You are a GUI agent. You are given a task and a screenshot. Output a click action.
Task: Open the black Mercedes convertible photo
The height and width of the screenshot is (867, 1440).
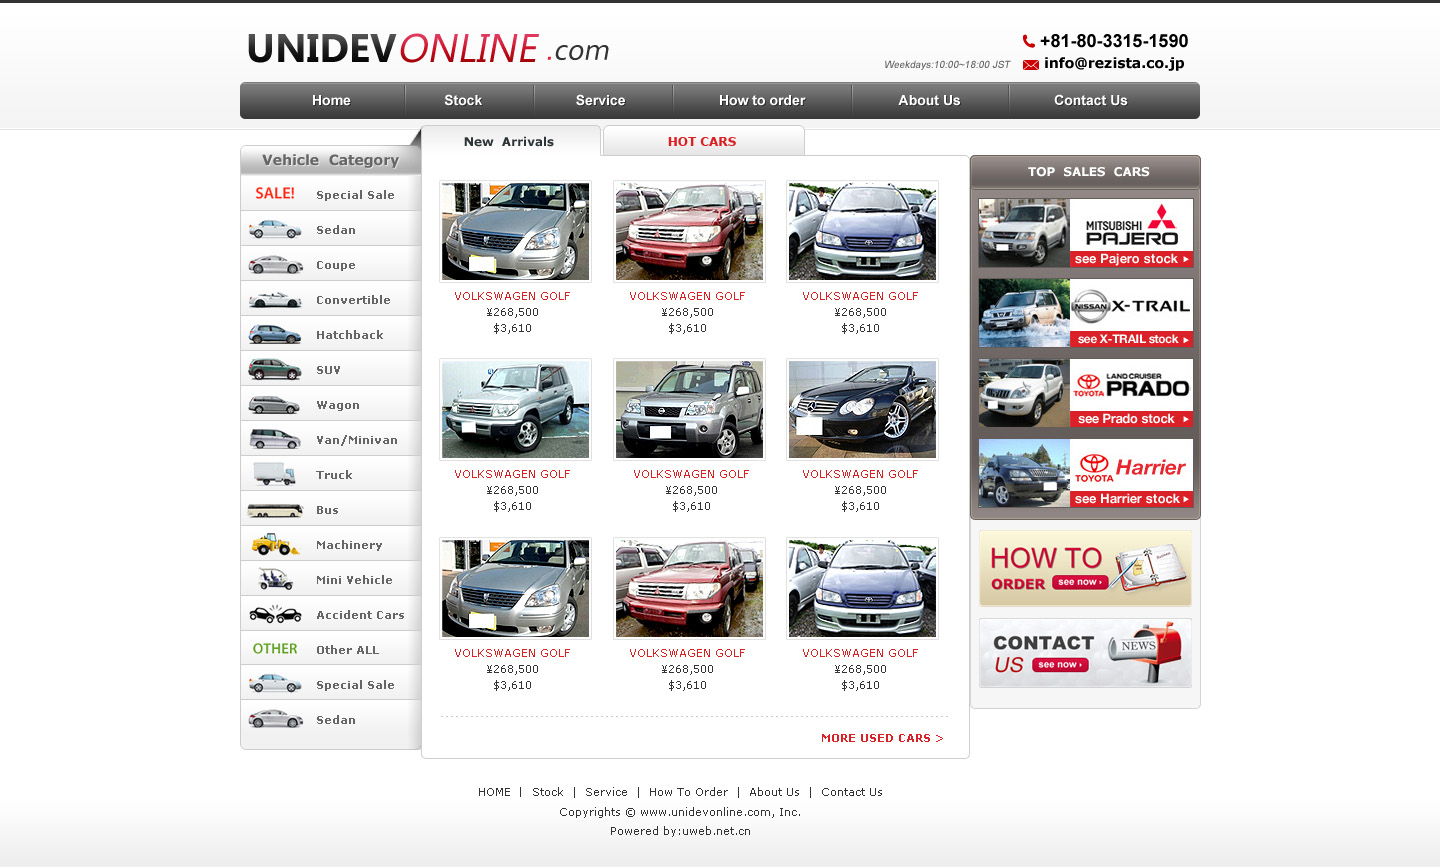862,410
